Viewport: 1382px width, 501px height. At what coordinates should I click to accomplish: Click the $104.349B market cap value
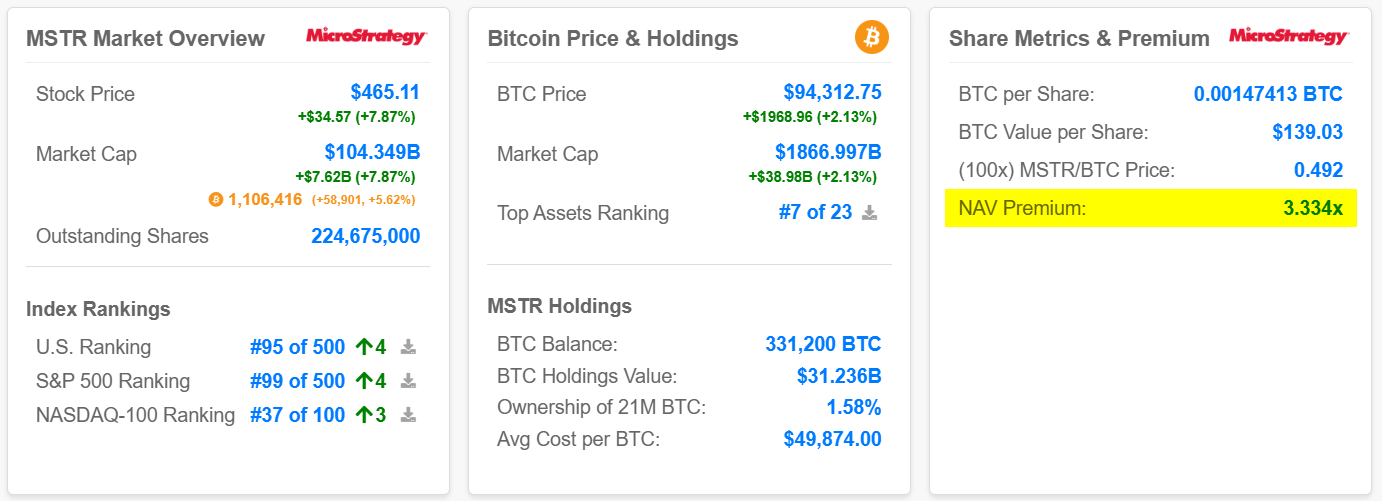click(372, 153)
